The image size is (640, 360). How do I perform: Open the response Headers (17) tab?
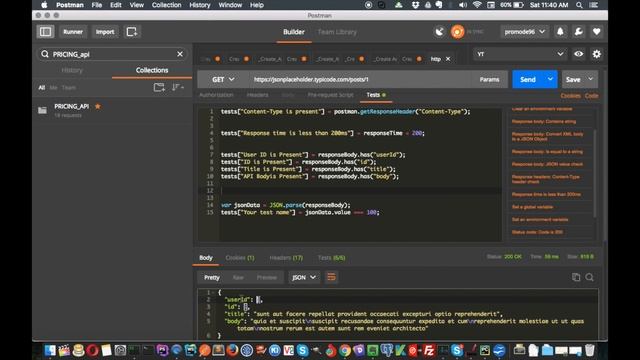tap(286, 258)
